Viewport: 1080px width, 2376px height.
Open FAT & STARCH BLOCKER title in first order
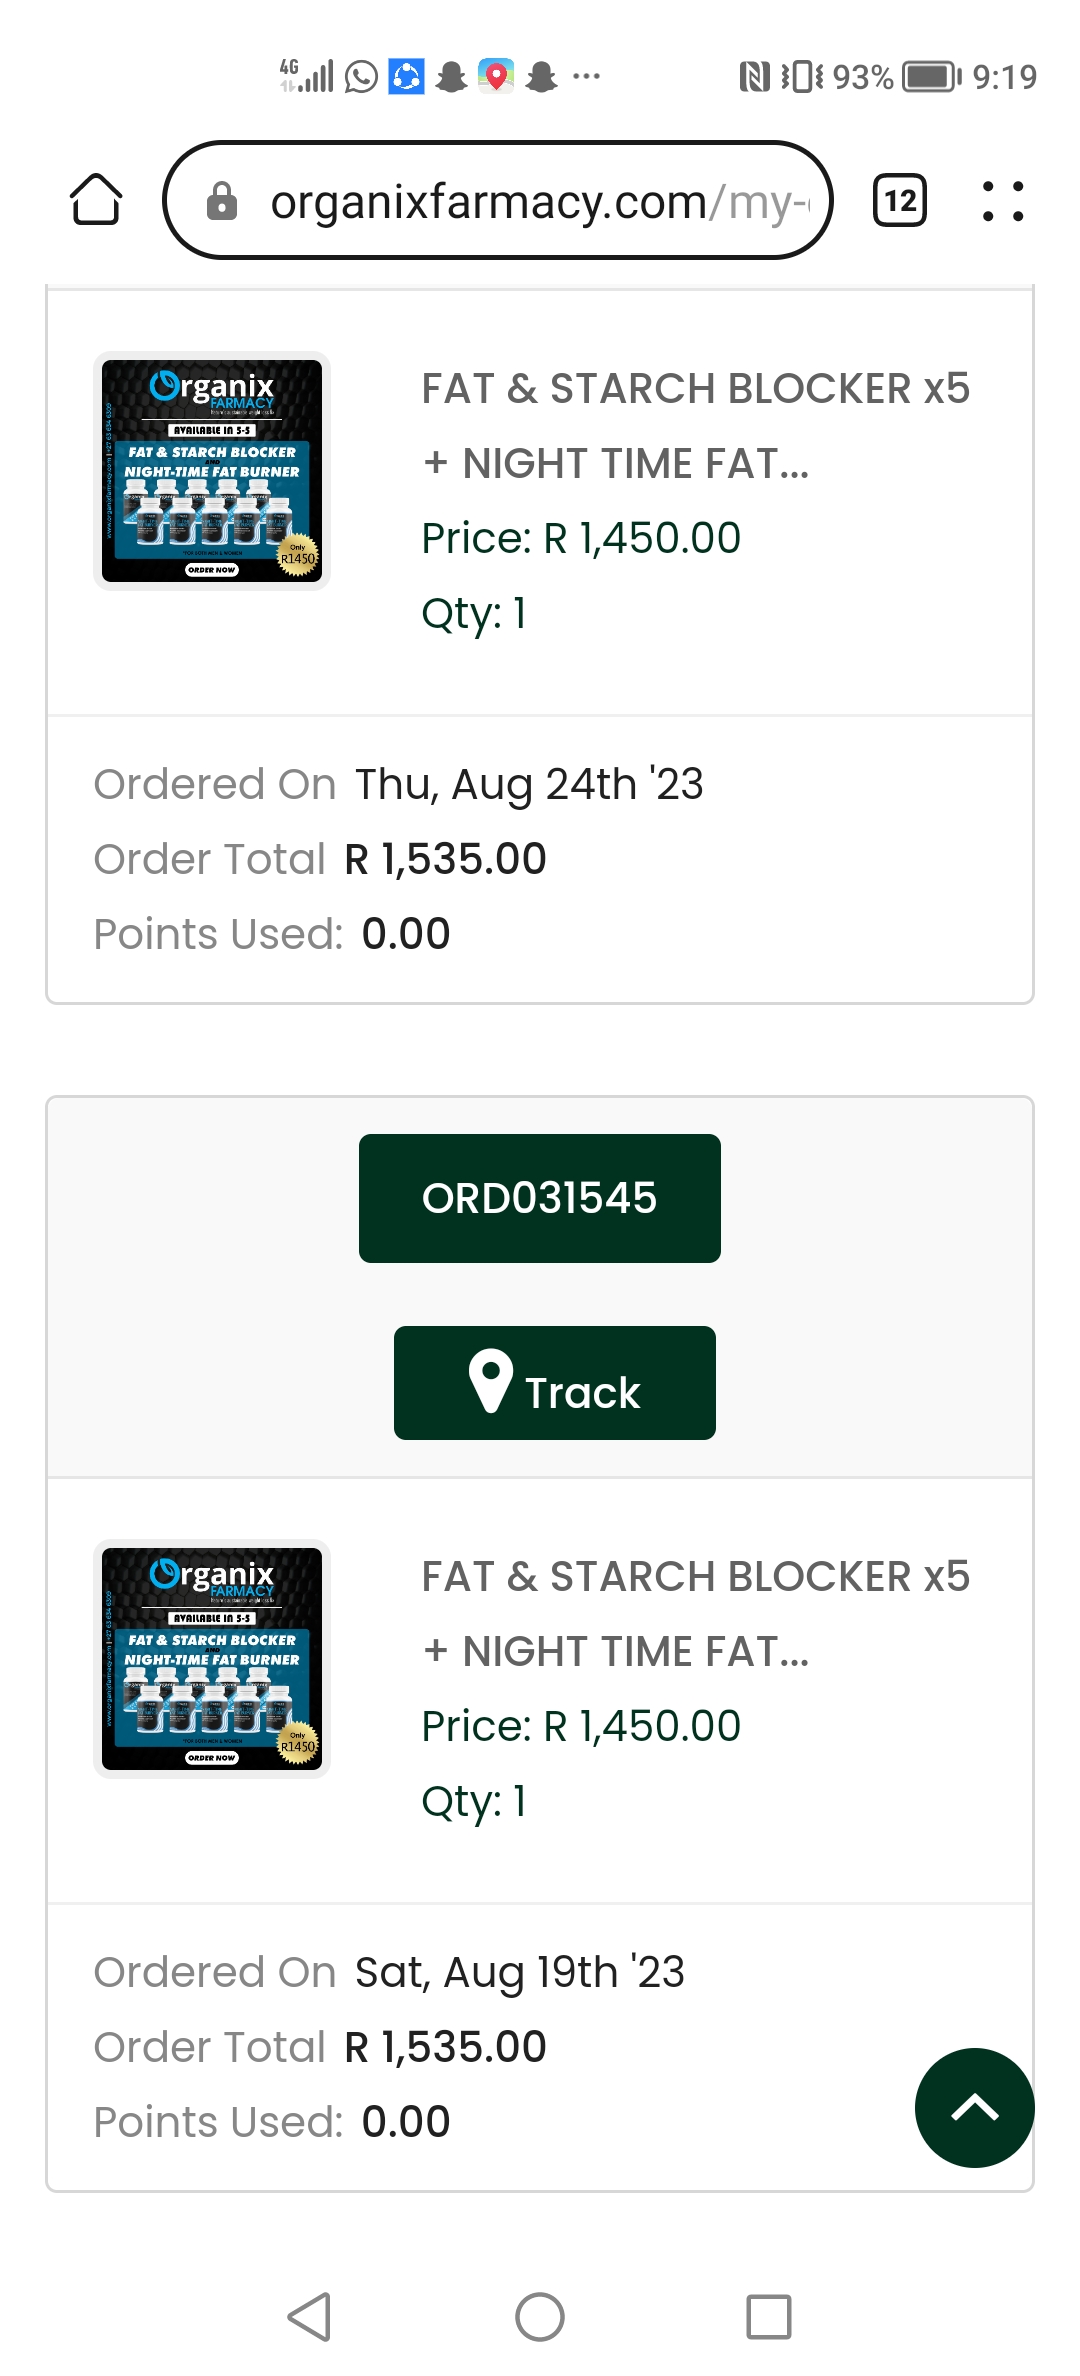tap(696, 426)
